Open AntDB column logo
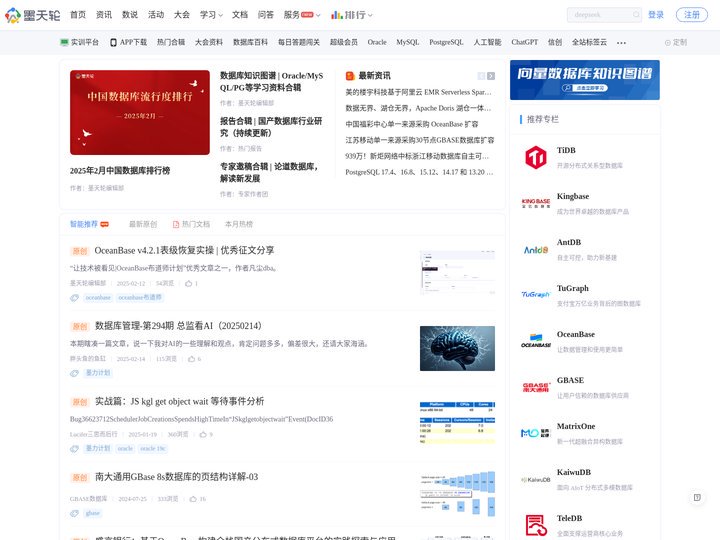Screen dimensions: 720x540 click(535, 249)
